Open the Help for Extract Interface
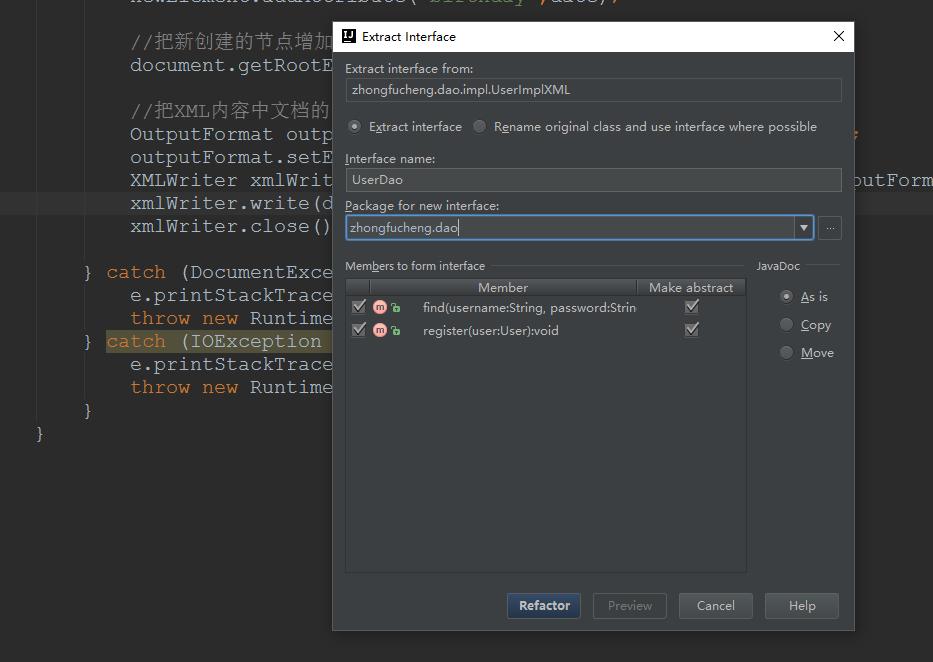 coord(801,605)
